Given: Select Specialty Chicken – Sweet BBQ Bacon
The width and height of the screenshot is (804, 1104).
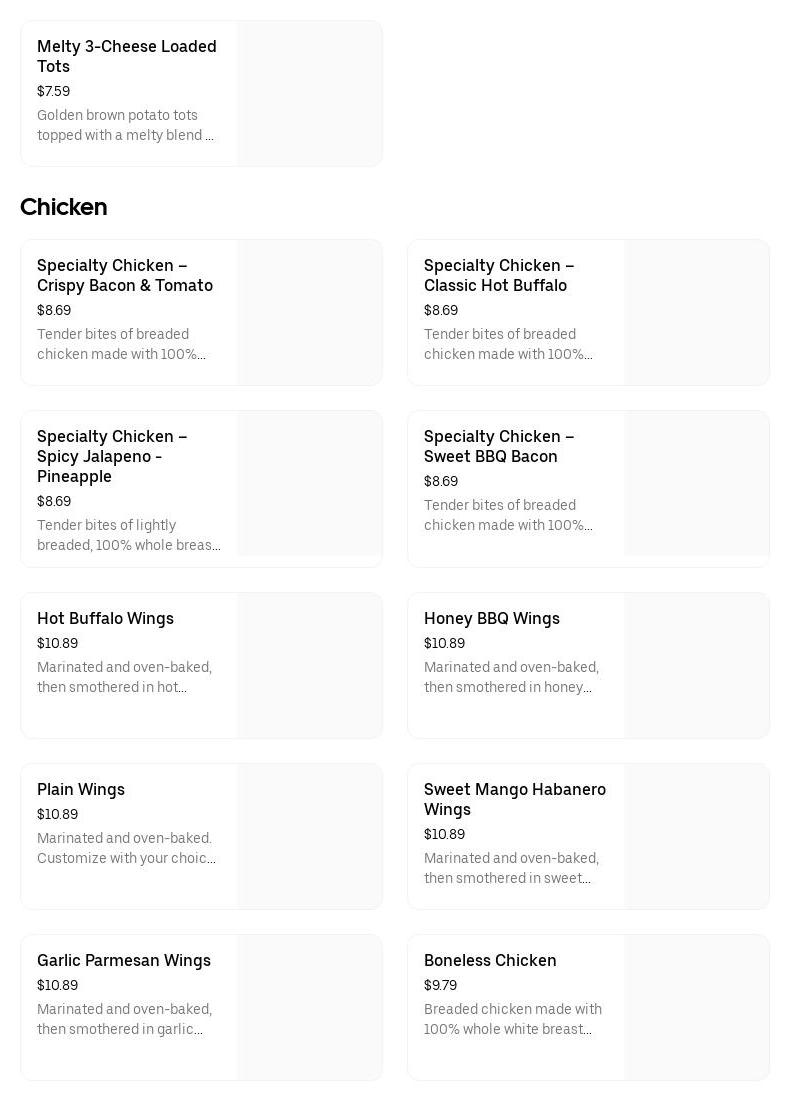Looking at the screenshot, I should tap(499, 447).
